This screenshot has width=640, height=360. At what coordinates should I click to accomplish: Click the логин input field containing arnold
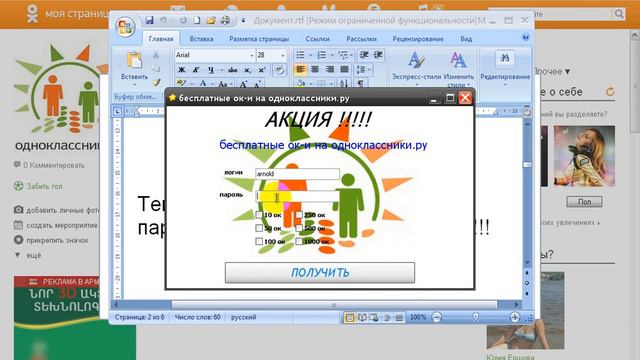(x=297, y=173)
